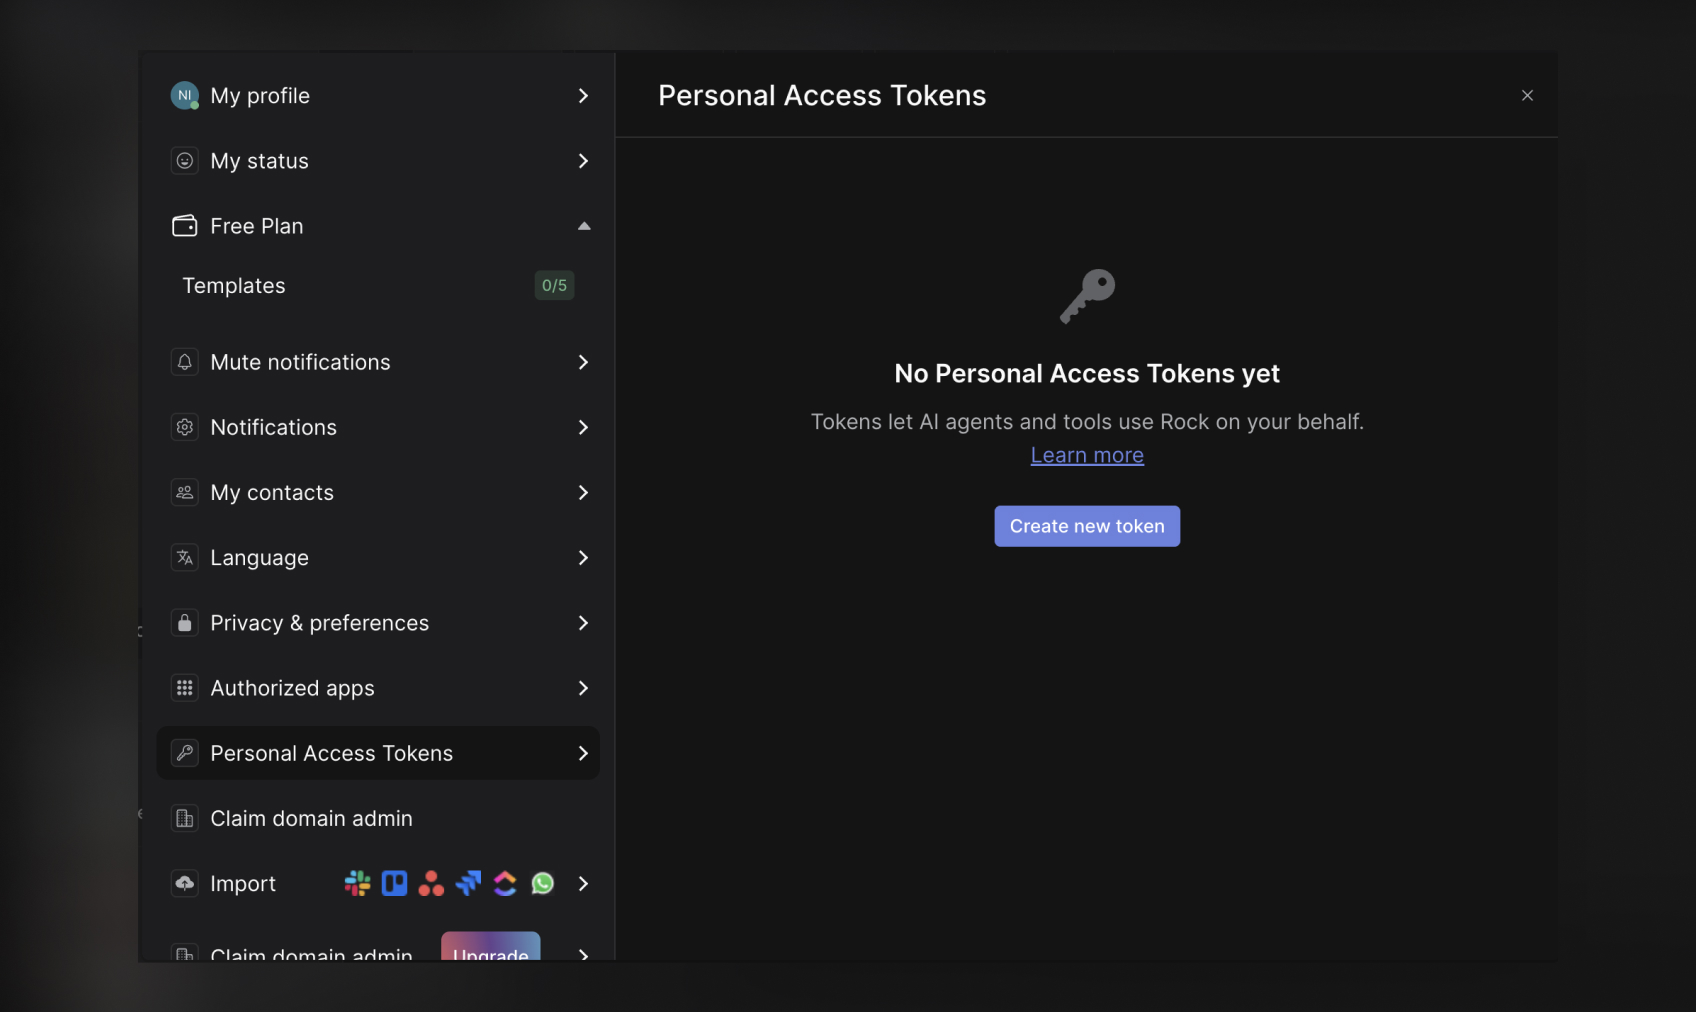
Task: Open the Mute notifications menu item
Action: click(378, 362)
